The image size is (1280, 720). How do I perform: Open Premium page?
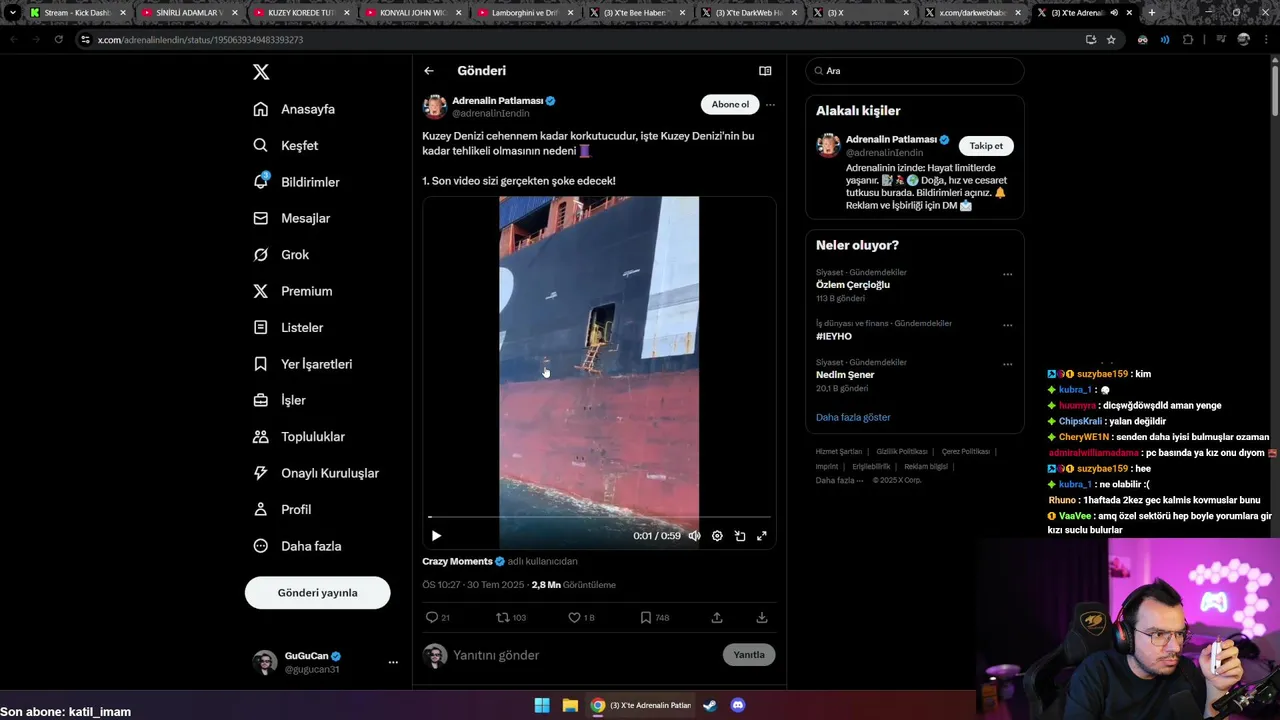pos(292,291)
